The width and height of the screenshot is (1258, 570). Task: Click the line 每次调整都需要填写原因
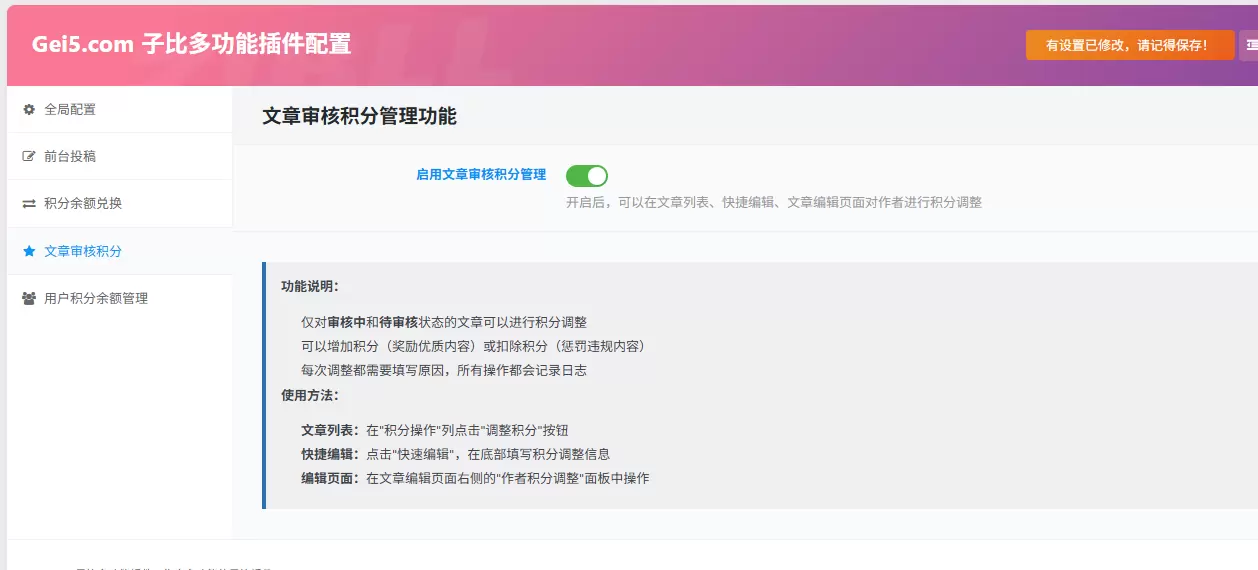coord(444,370)
